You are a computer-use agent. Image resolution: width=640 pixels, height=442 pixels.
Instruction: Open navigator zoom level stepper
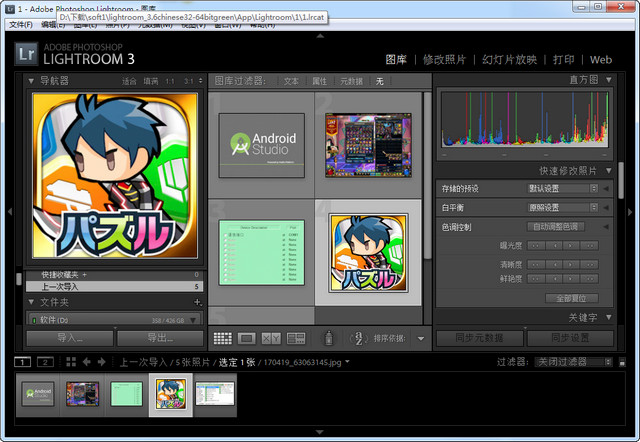pos(200,81)
